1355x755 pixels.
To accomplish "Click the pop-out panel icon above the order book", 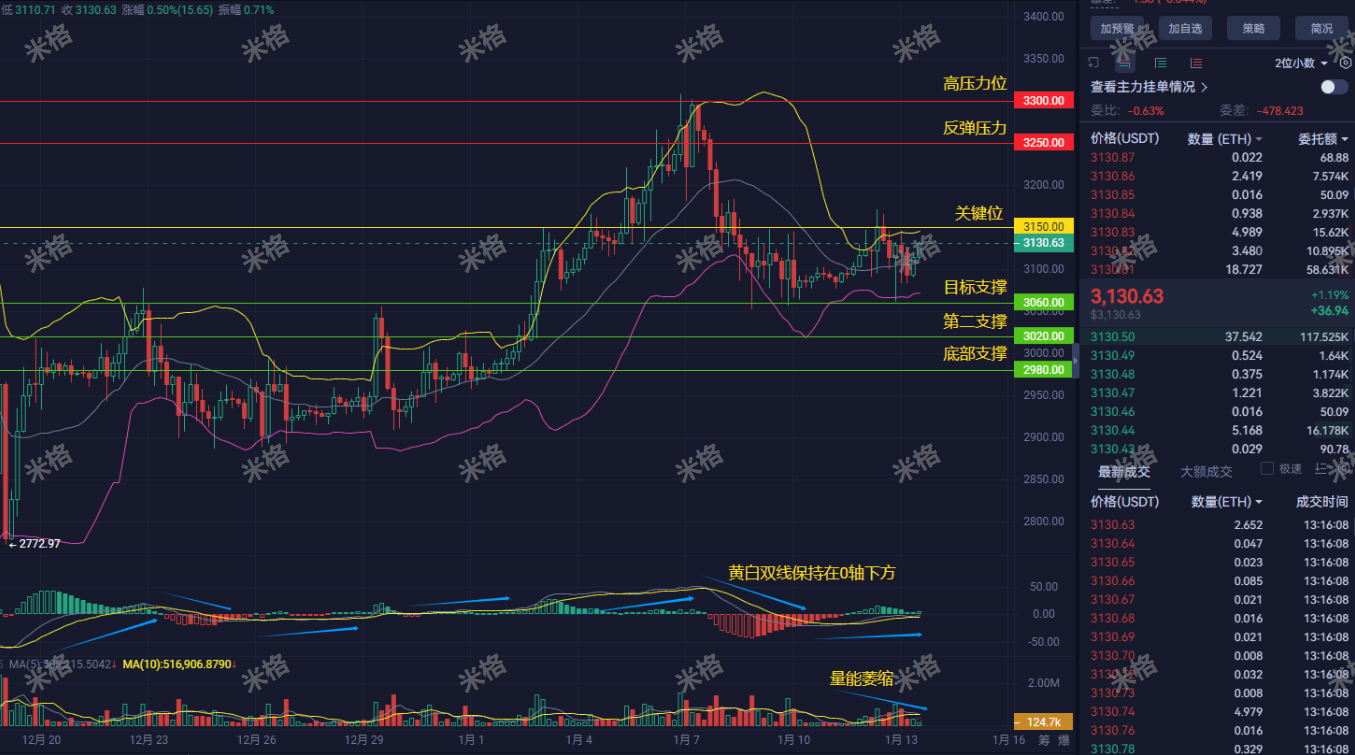I will [1093, 63].
